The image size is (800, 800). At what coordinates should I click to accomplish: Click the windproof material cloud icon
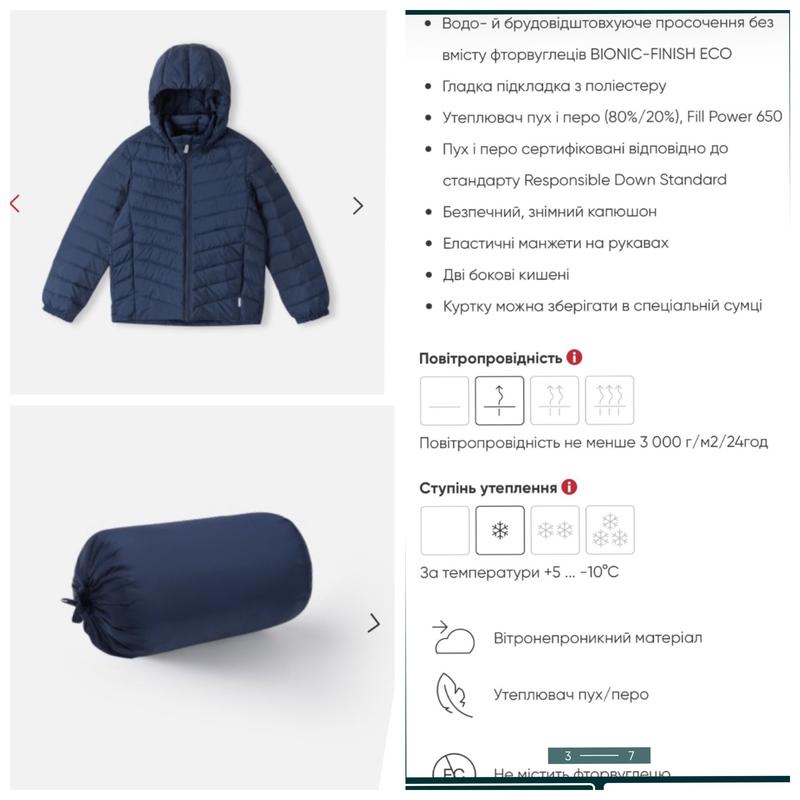point(454,638)
